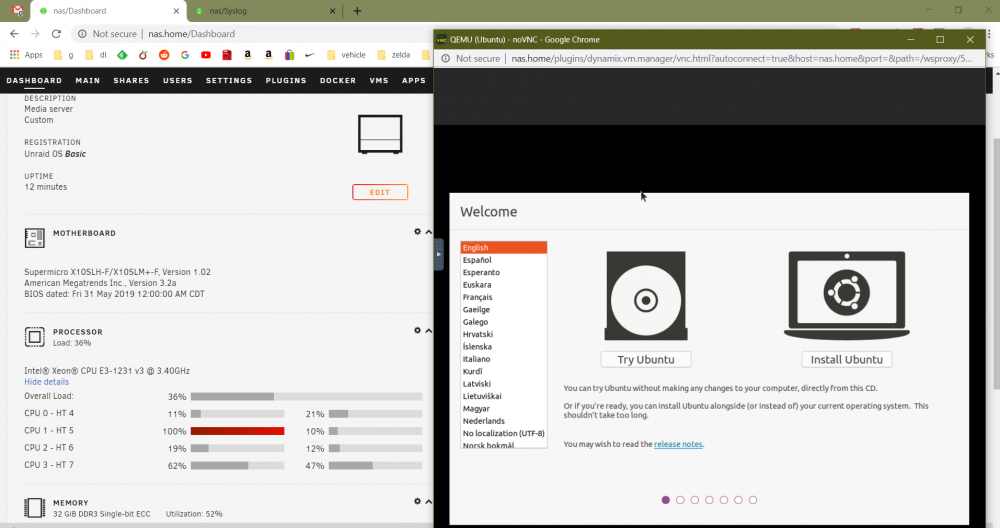Open the "zelda" bookmarks folder
This screenshot has width=1000, height=528.
click(x=393, y=55)
